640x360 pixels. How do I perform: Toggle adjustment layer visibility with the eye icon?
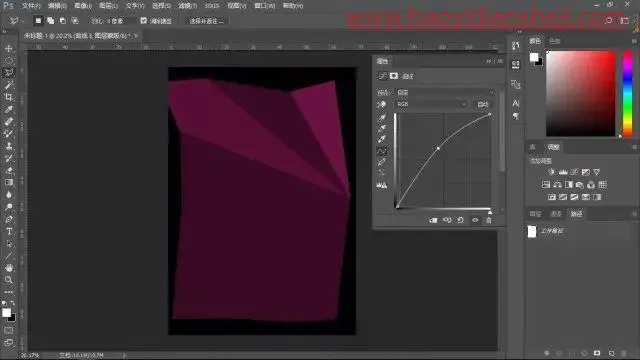[475, 220]
